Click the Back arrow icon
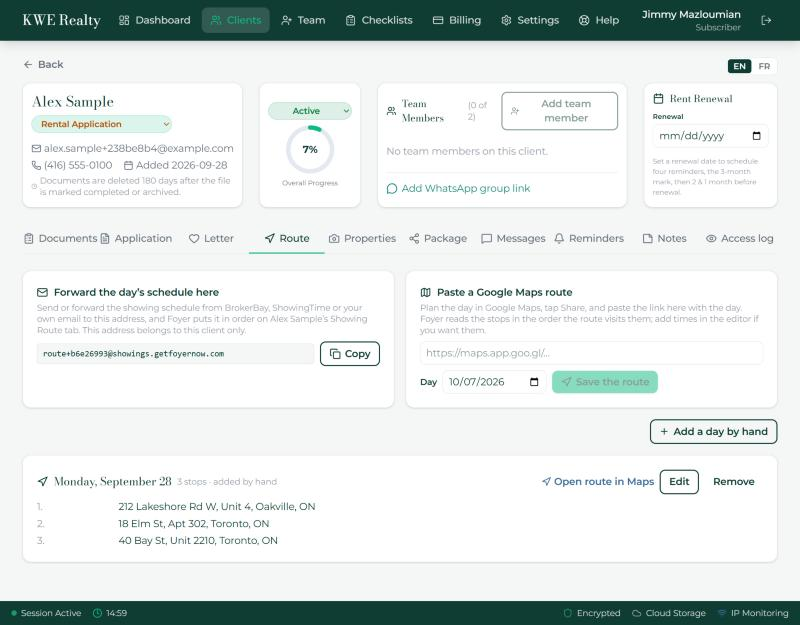This screenshot has height=625, width=800. (x=28, y=65)
